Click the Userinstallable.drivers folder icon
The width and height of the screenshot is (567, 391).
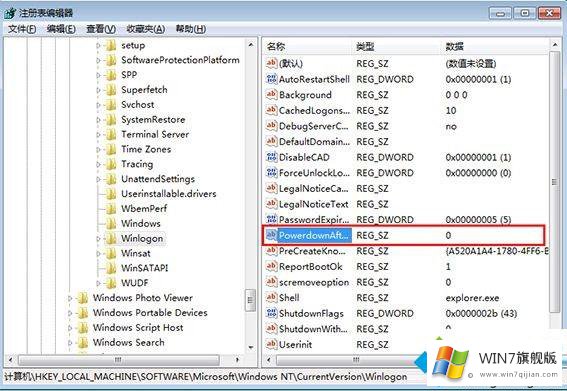tap(111, 194)
